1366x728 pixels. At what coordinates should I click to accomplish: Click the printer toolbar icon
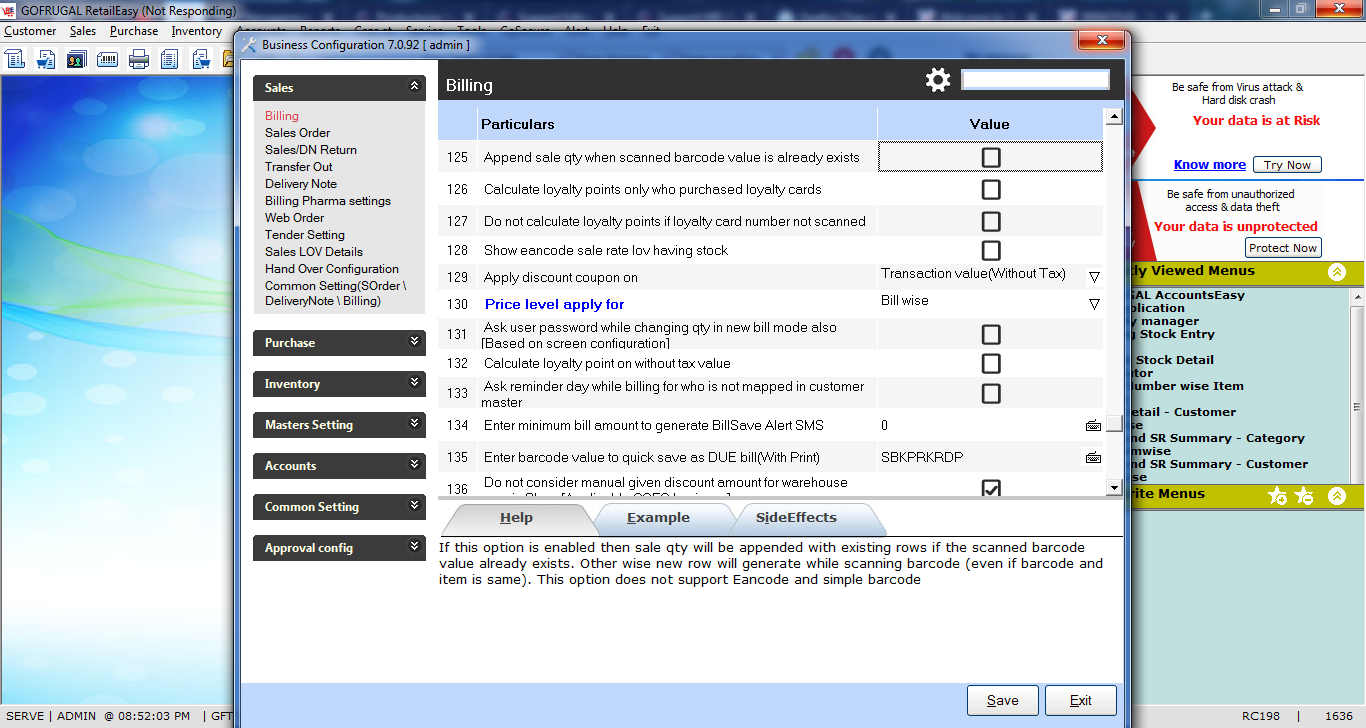139,60
